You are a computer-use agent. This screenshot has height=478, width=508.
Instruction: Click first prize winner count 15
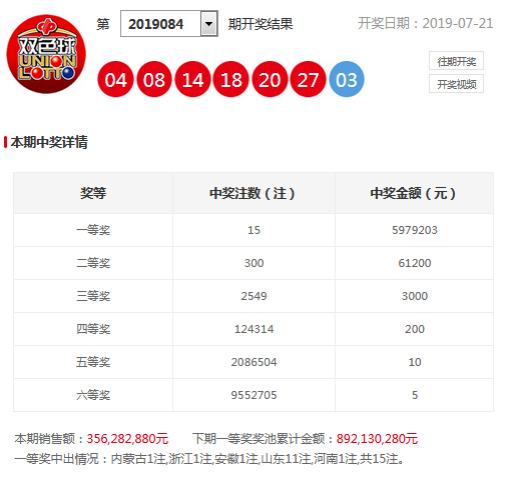254,230
